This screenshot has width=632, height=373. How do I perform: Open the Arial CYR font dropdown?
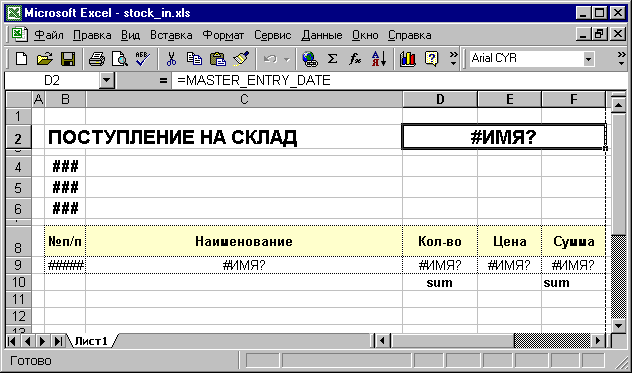click(588, 59)
